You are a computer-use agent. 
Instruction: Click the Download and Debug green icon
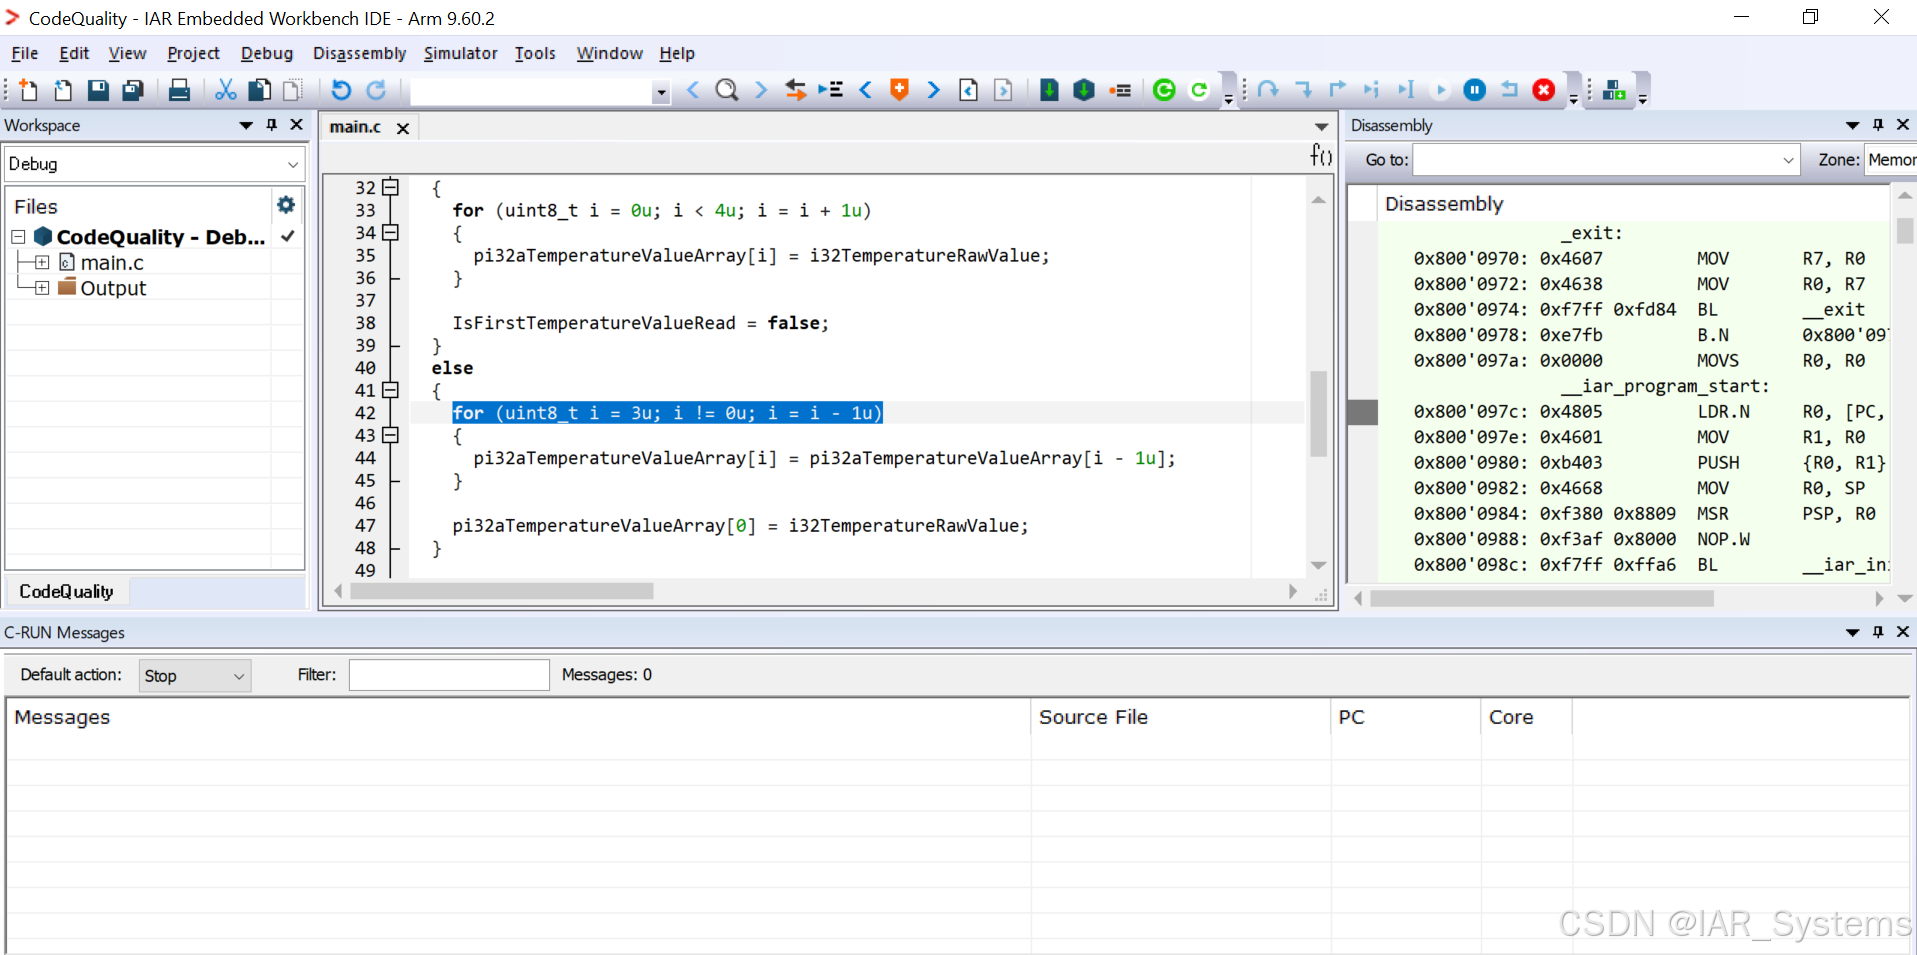[x=1164, y=90]
